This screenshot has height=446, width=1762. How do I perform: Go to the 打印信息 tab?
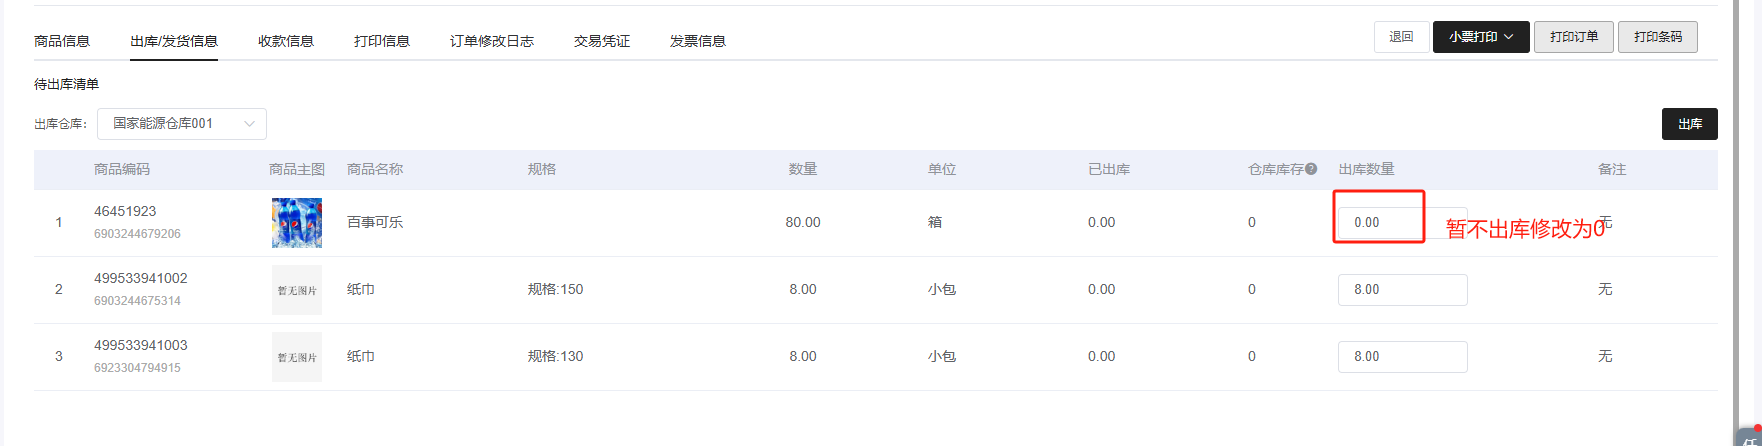click(382, 41)
